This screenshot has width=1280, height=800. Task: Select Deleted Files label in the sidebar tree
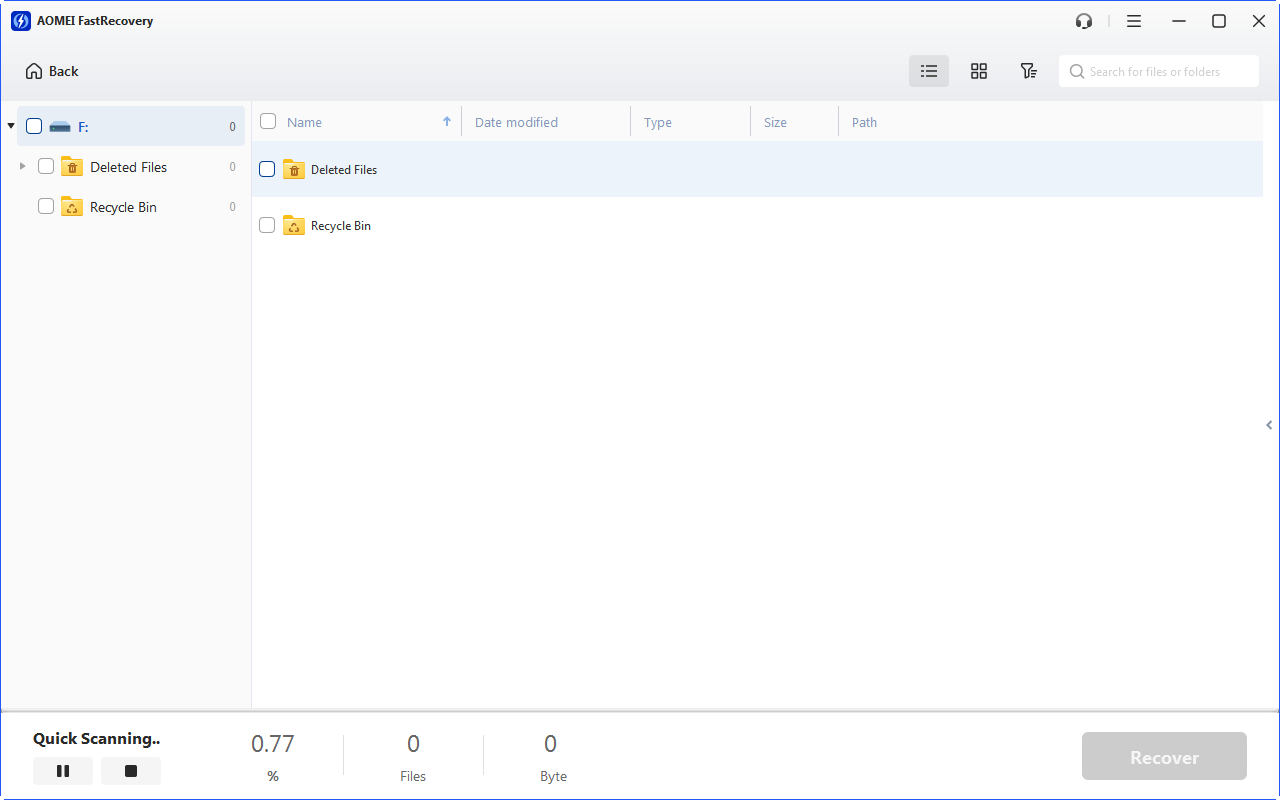pyautogui.click(x=128, y=167)
